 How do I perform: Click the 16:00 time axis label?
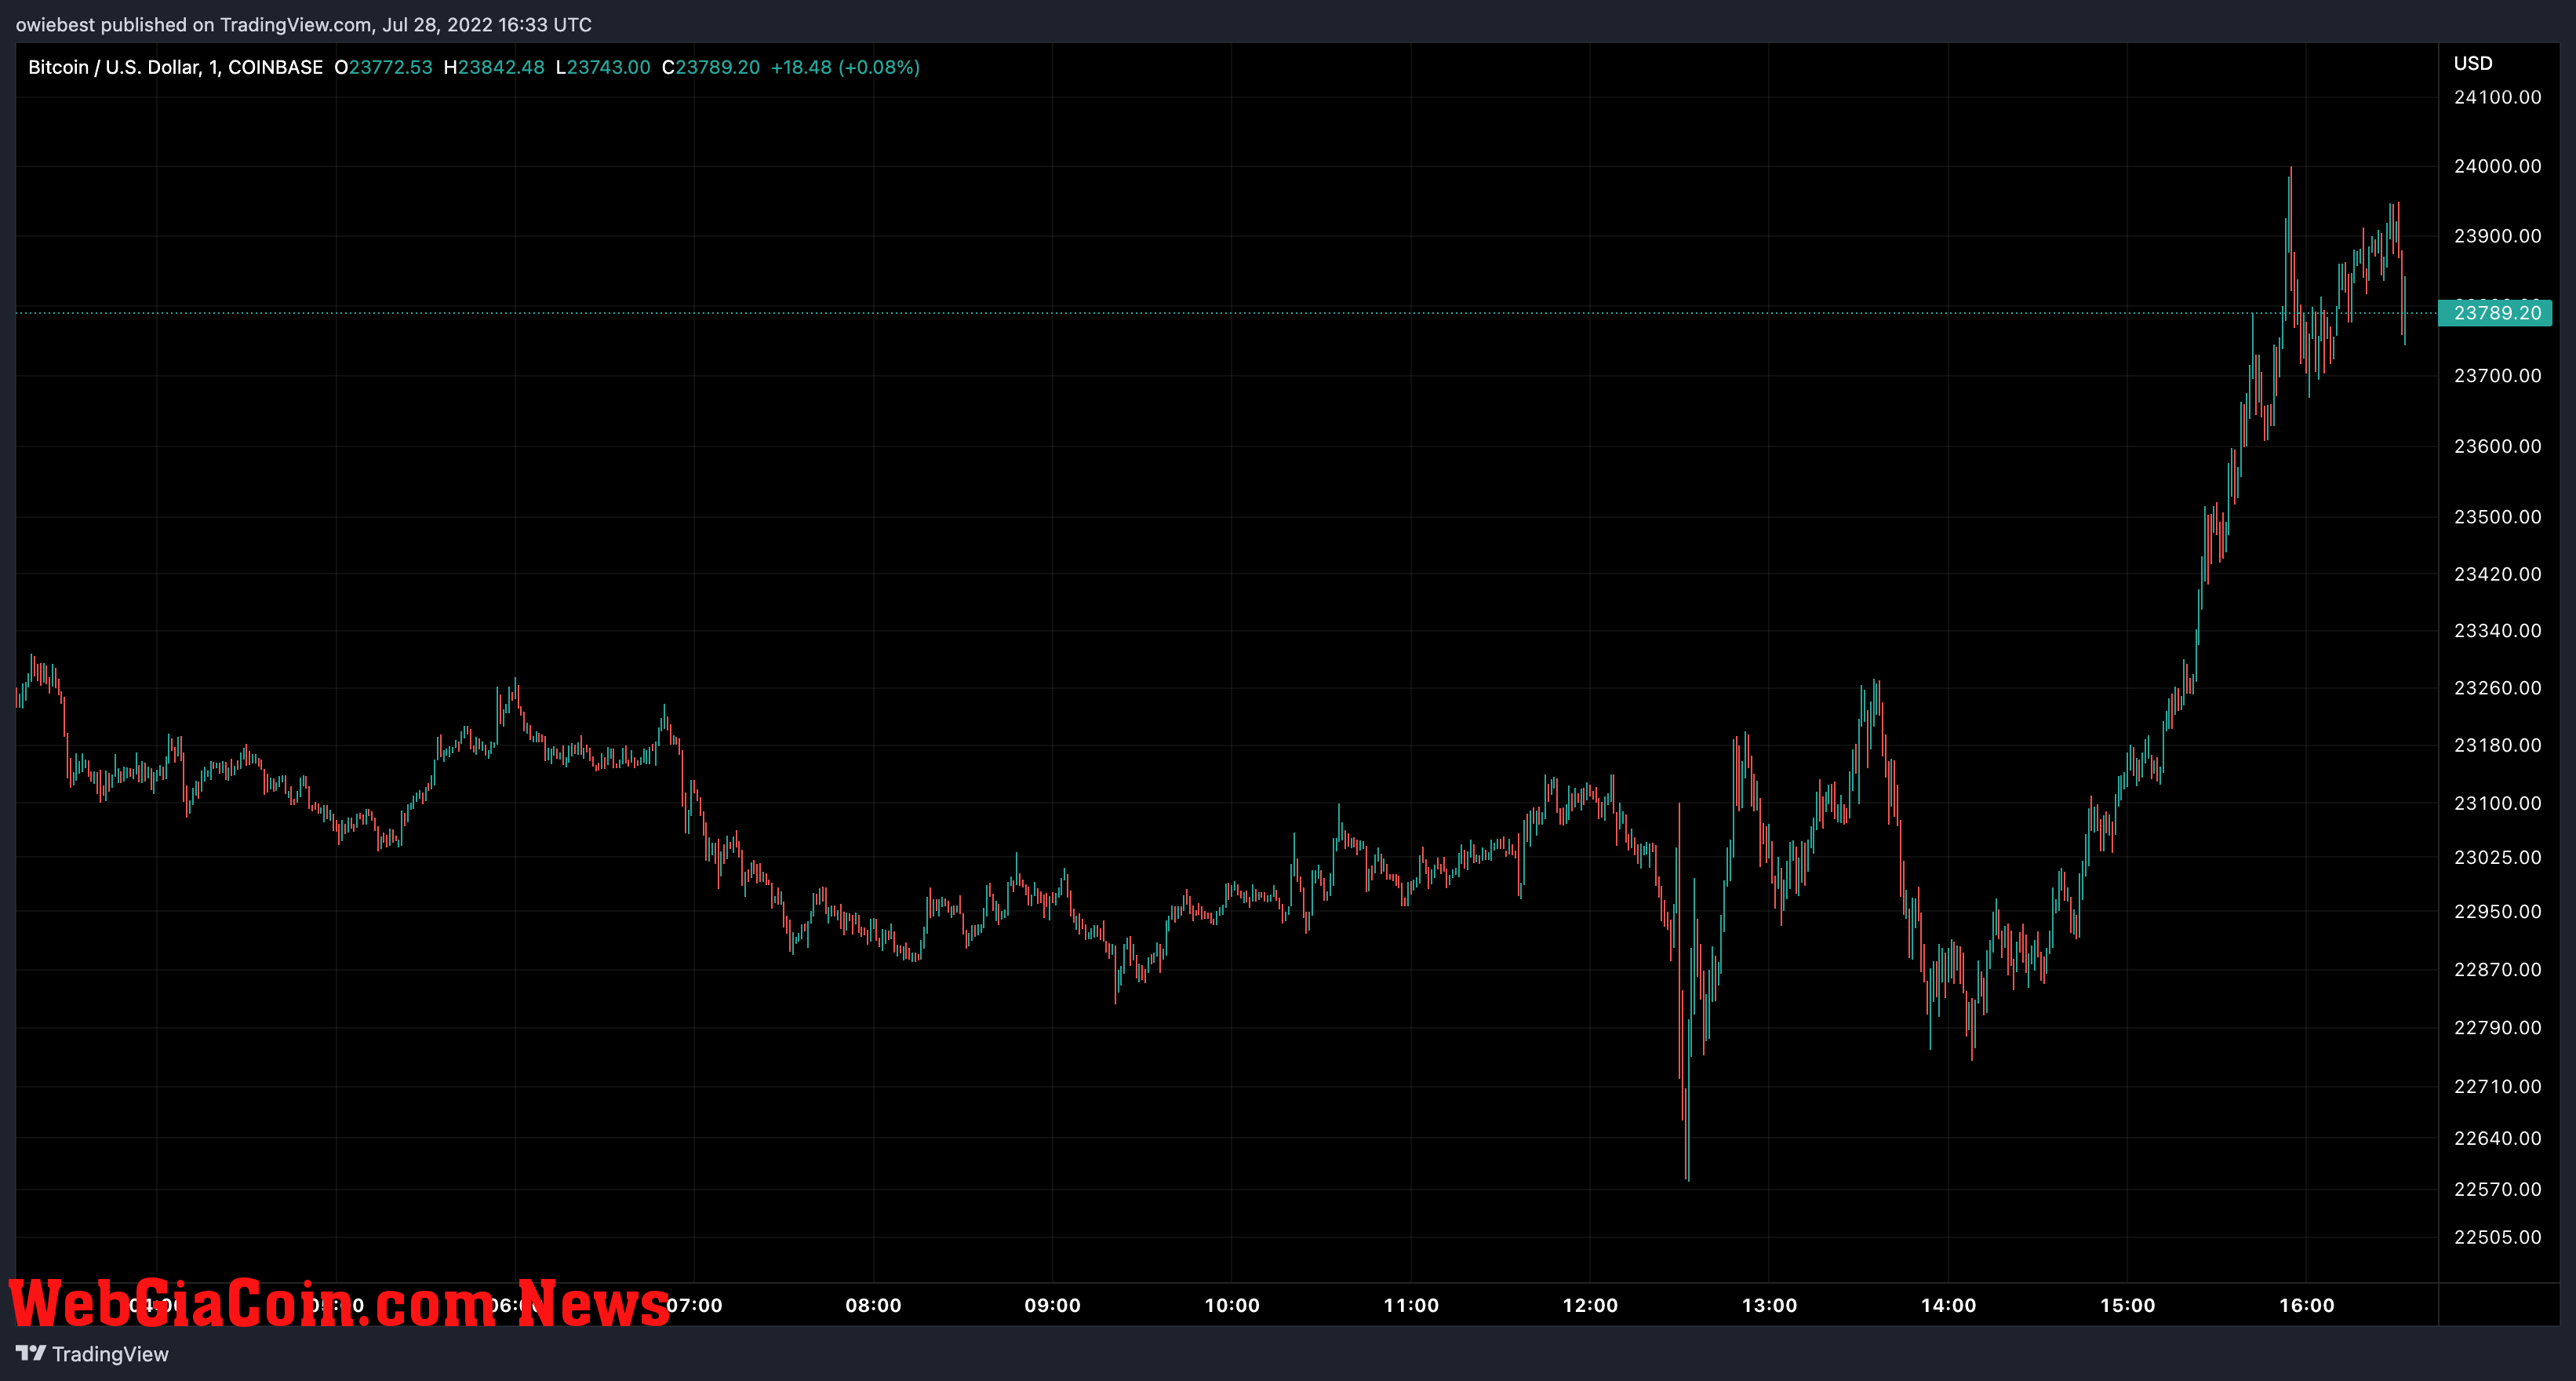point(2306,1305)
